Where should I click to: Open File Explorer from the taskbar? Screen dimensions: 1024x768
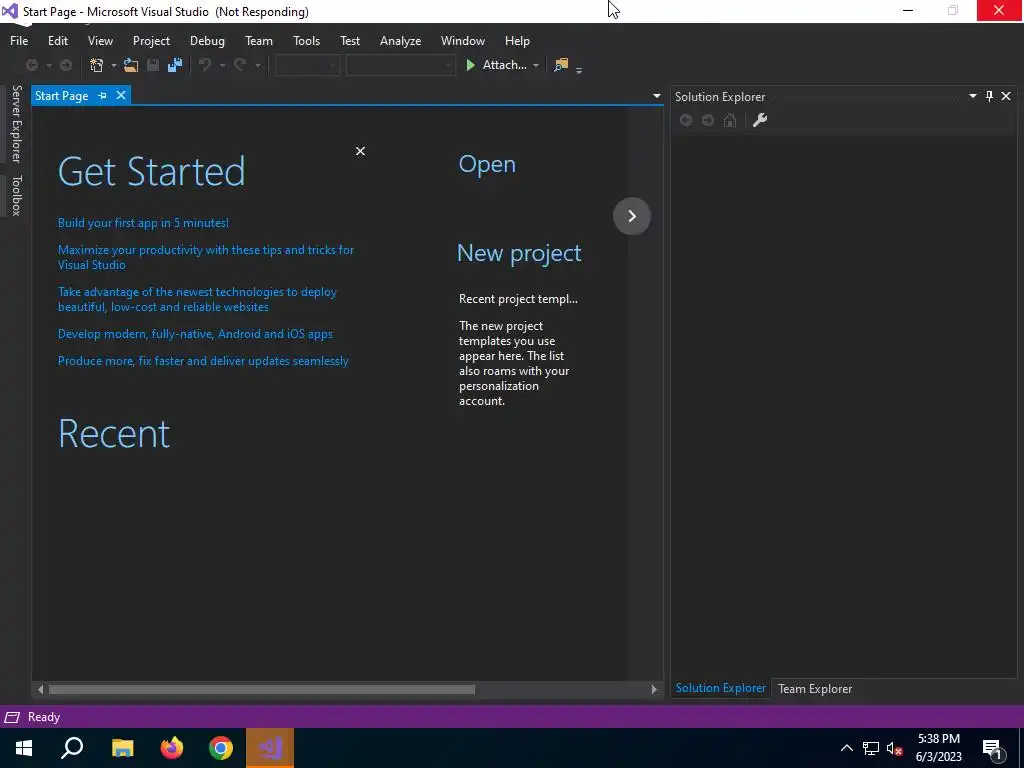pos(122,748)
